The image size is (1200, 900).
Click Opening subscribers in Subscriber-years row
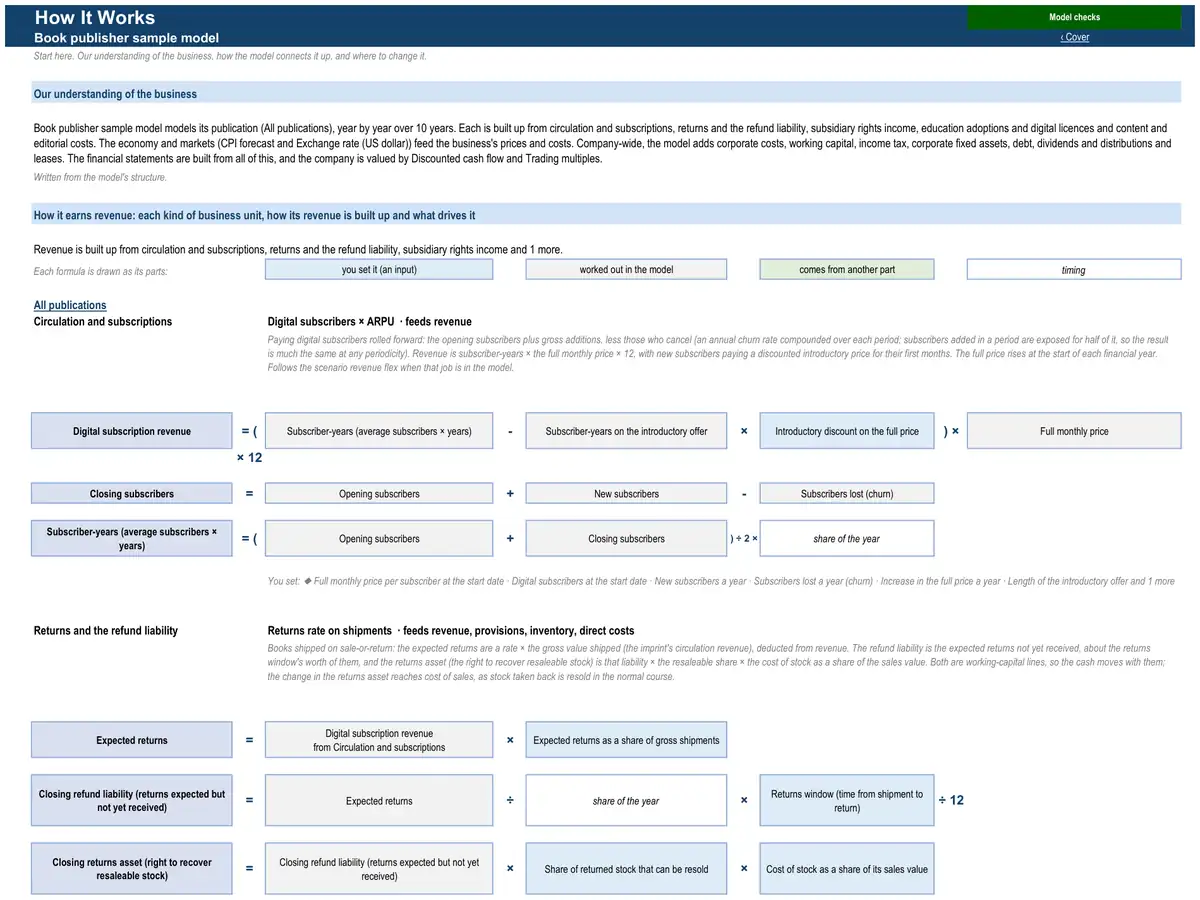[x=379, y=538]
